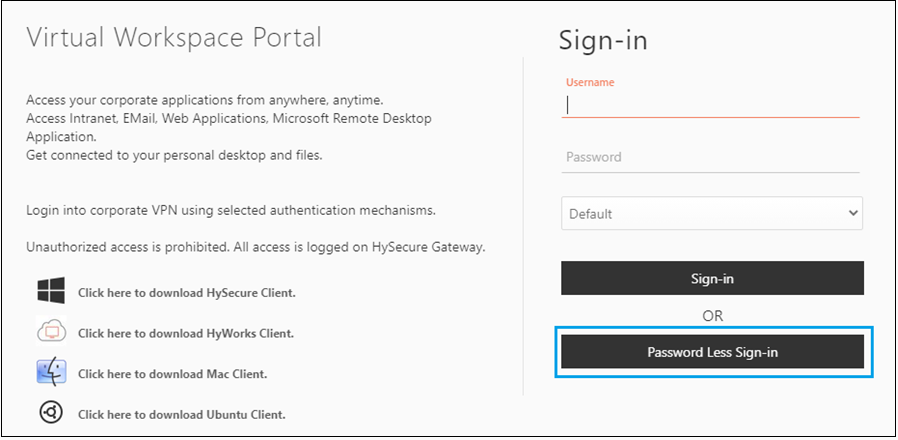This screenshot has width=898, height=440.
Task: Open the HySecure Client download link
Action: point(187,293)
